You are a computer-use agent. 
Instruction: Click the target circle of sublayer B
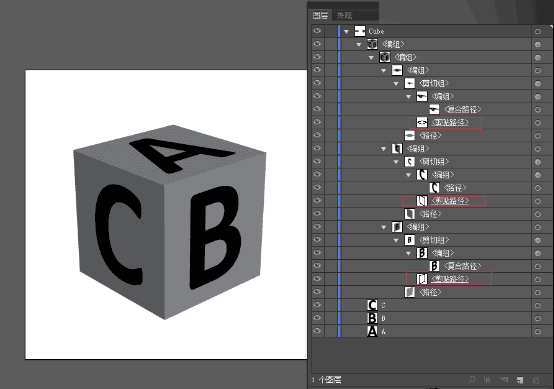[538, 319]
